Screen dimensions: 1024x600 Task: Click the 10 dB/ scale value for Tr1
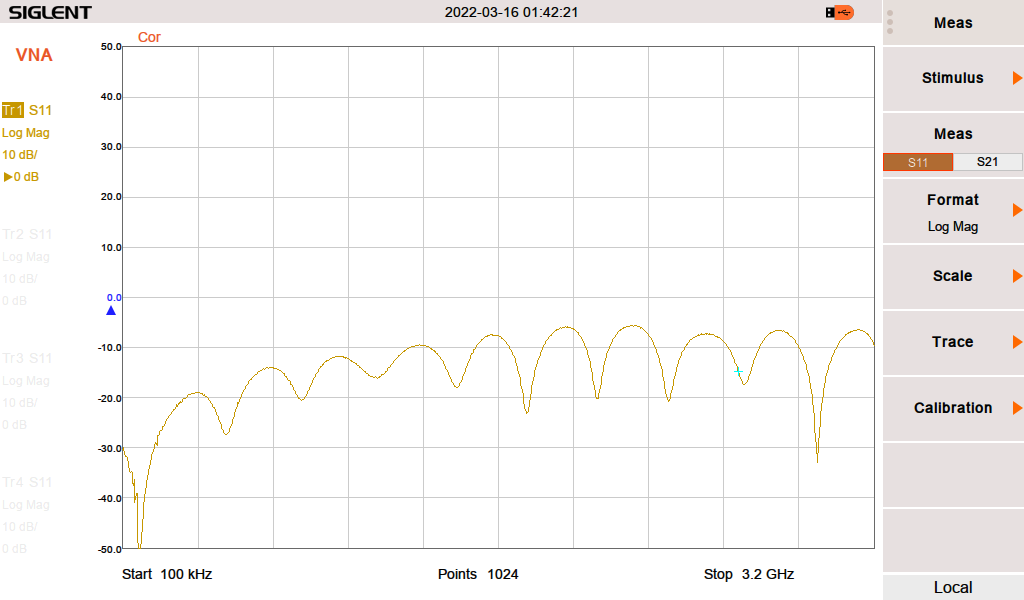click(20, 155)
